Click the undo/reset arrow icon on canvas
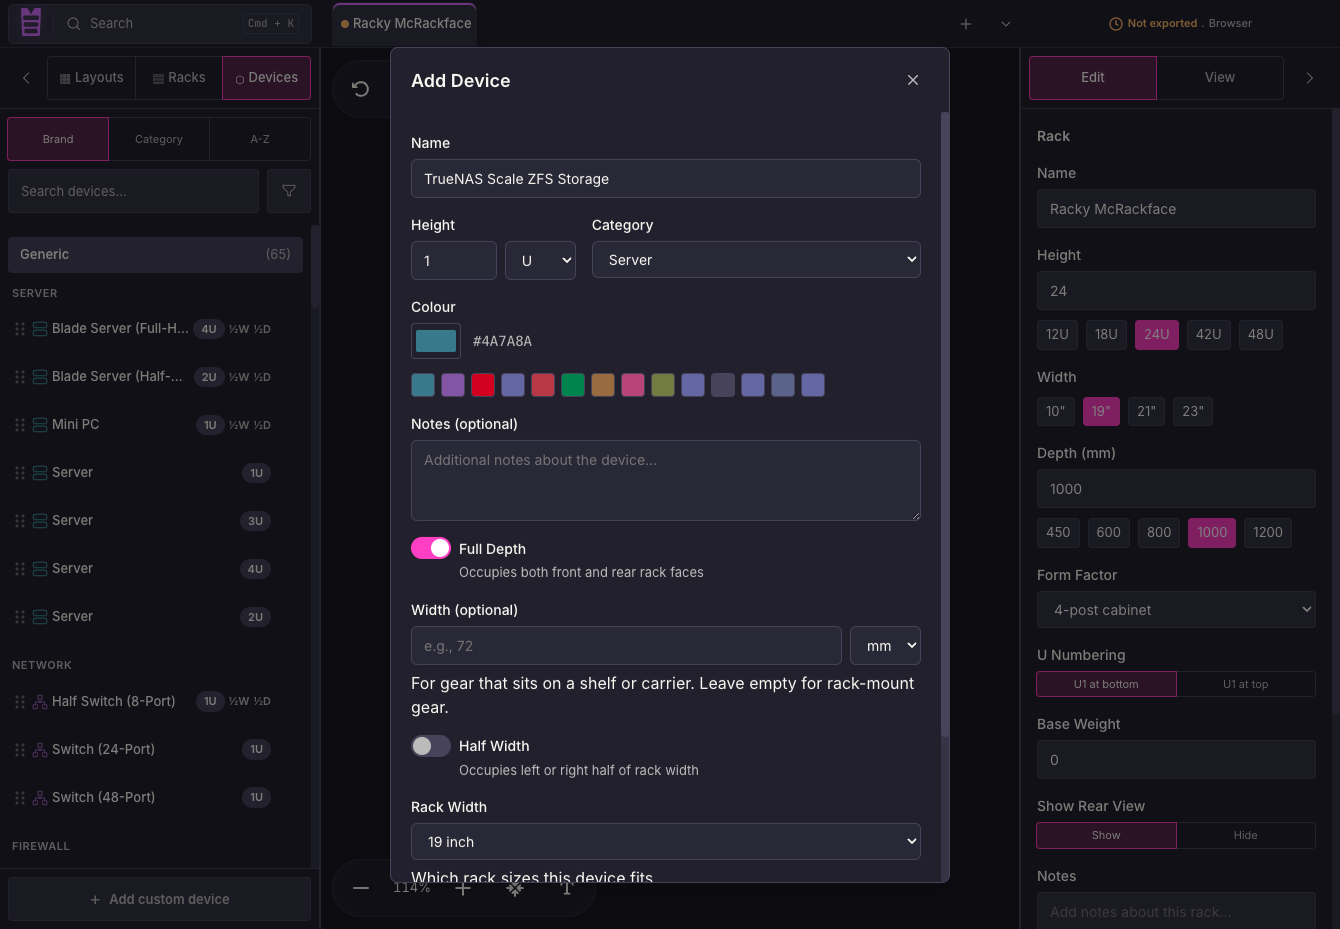 click(x=361, y=89)
